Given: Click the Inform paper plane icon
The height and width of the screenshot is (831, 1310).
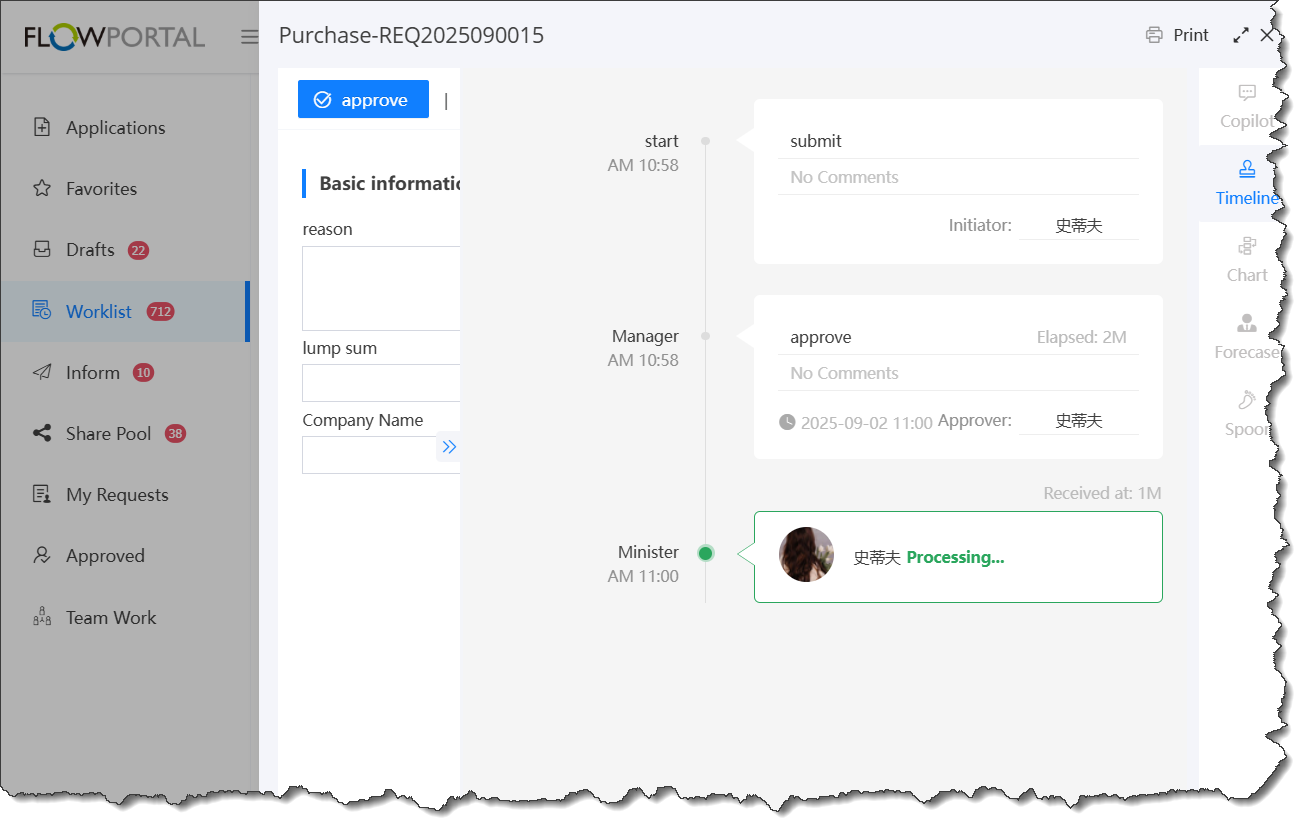Looking at the screenshot, I should 42,373.
